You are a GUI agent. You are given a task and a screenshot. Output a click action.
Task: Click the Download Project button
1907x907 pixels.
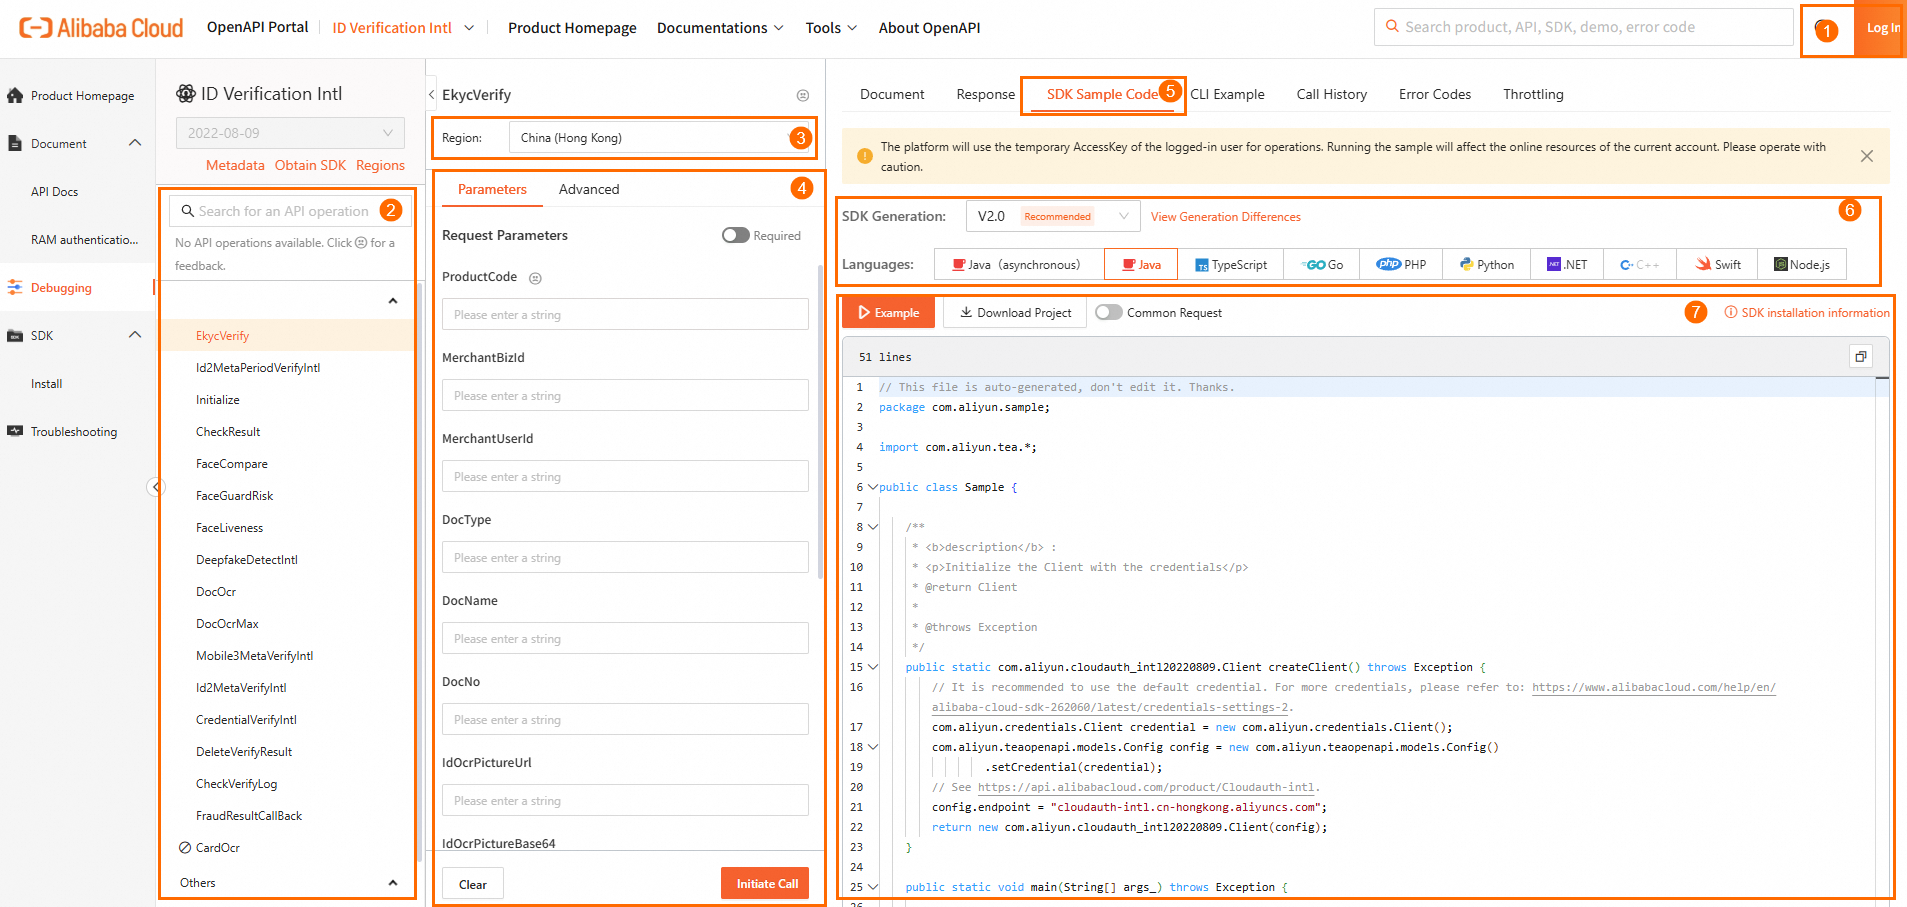[1015, 313]
